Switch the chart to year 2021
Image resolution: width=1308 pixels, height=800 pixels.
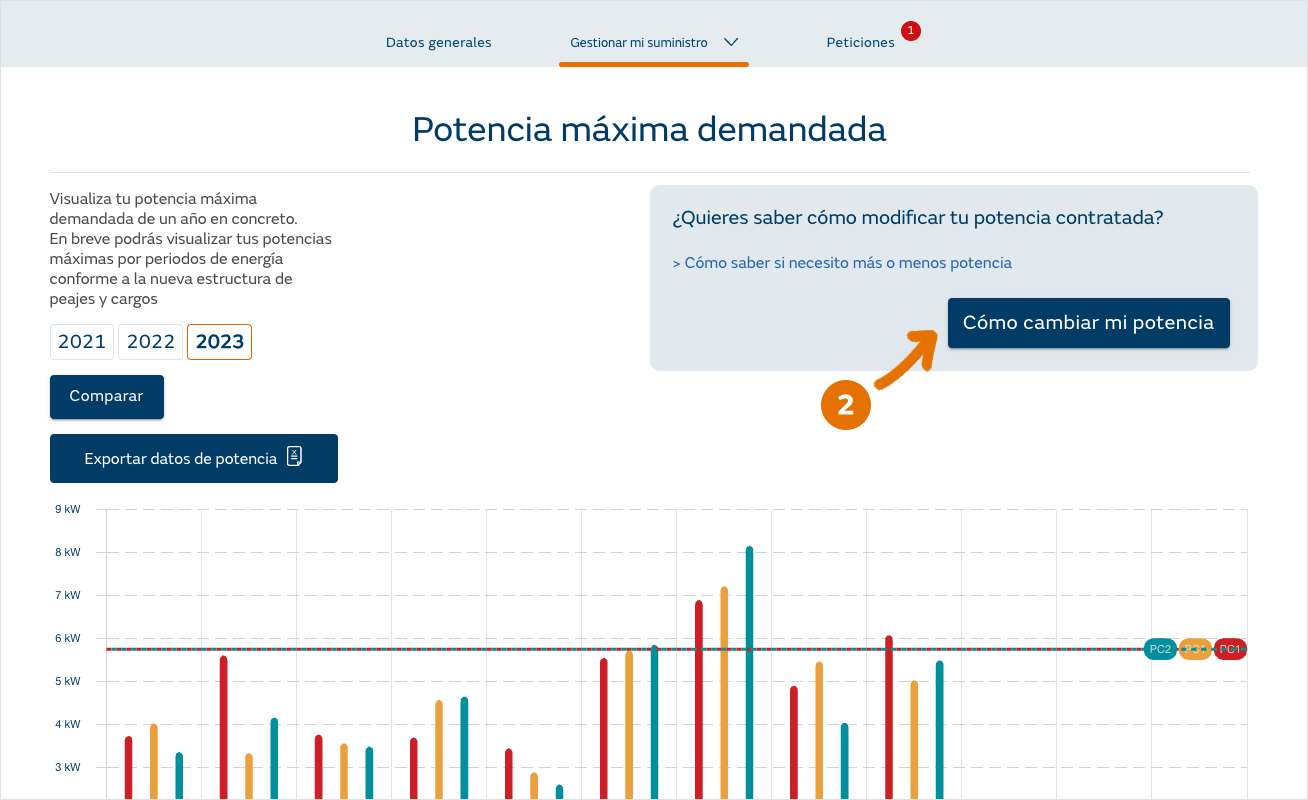[82, 342]
